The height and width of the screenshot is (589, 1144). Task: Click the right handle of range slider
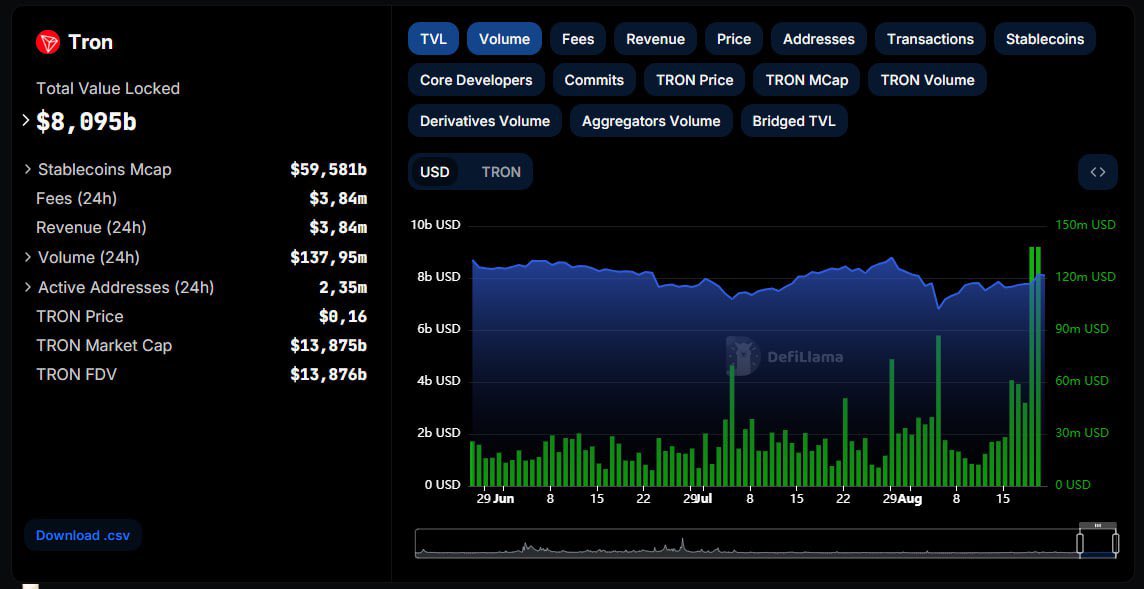pyautogui.click(x=1115, y=543)
